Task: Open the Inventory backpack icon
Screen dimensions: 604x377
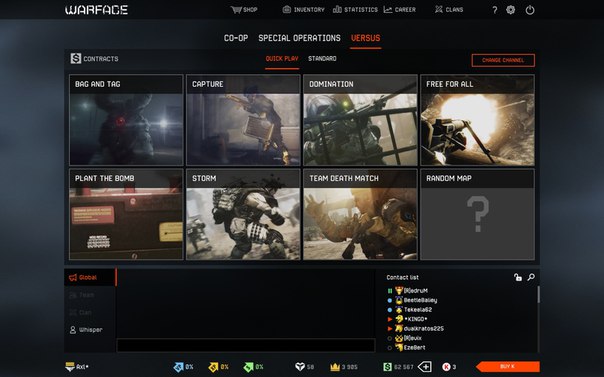Action: click(x=287, y=10)
